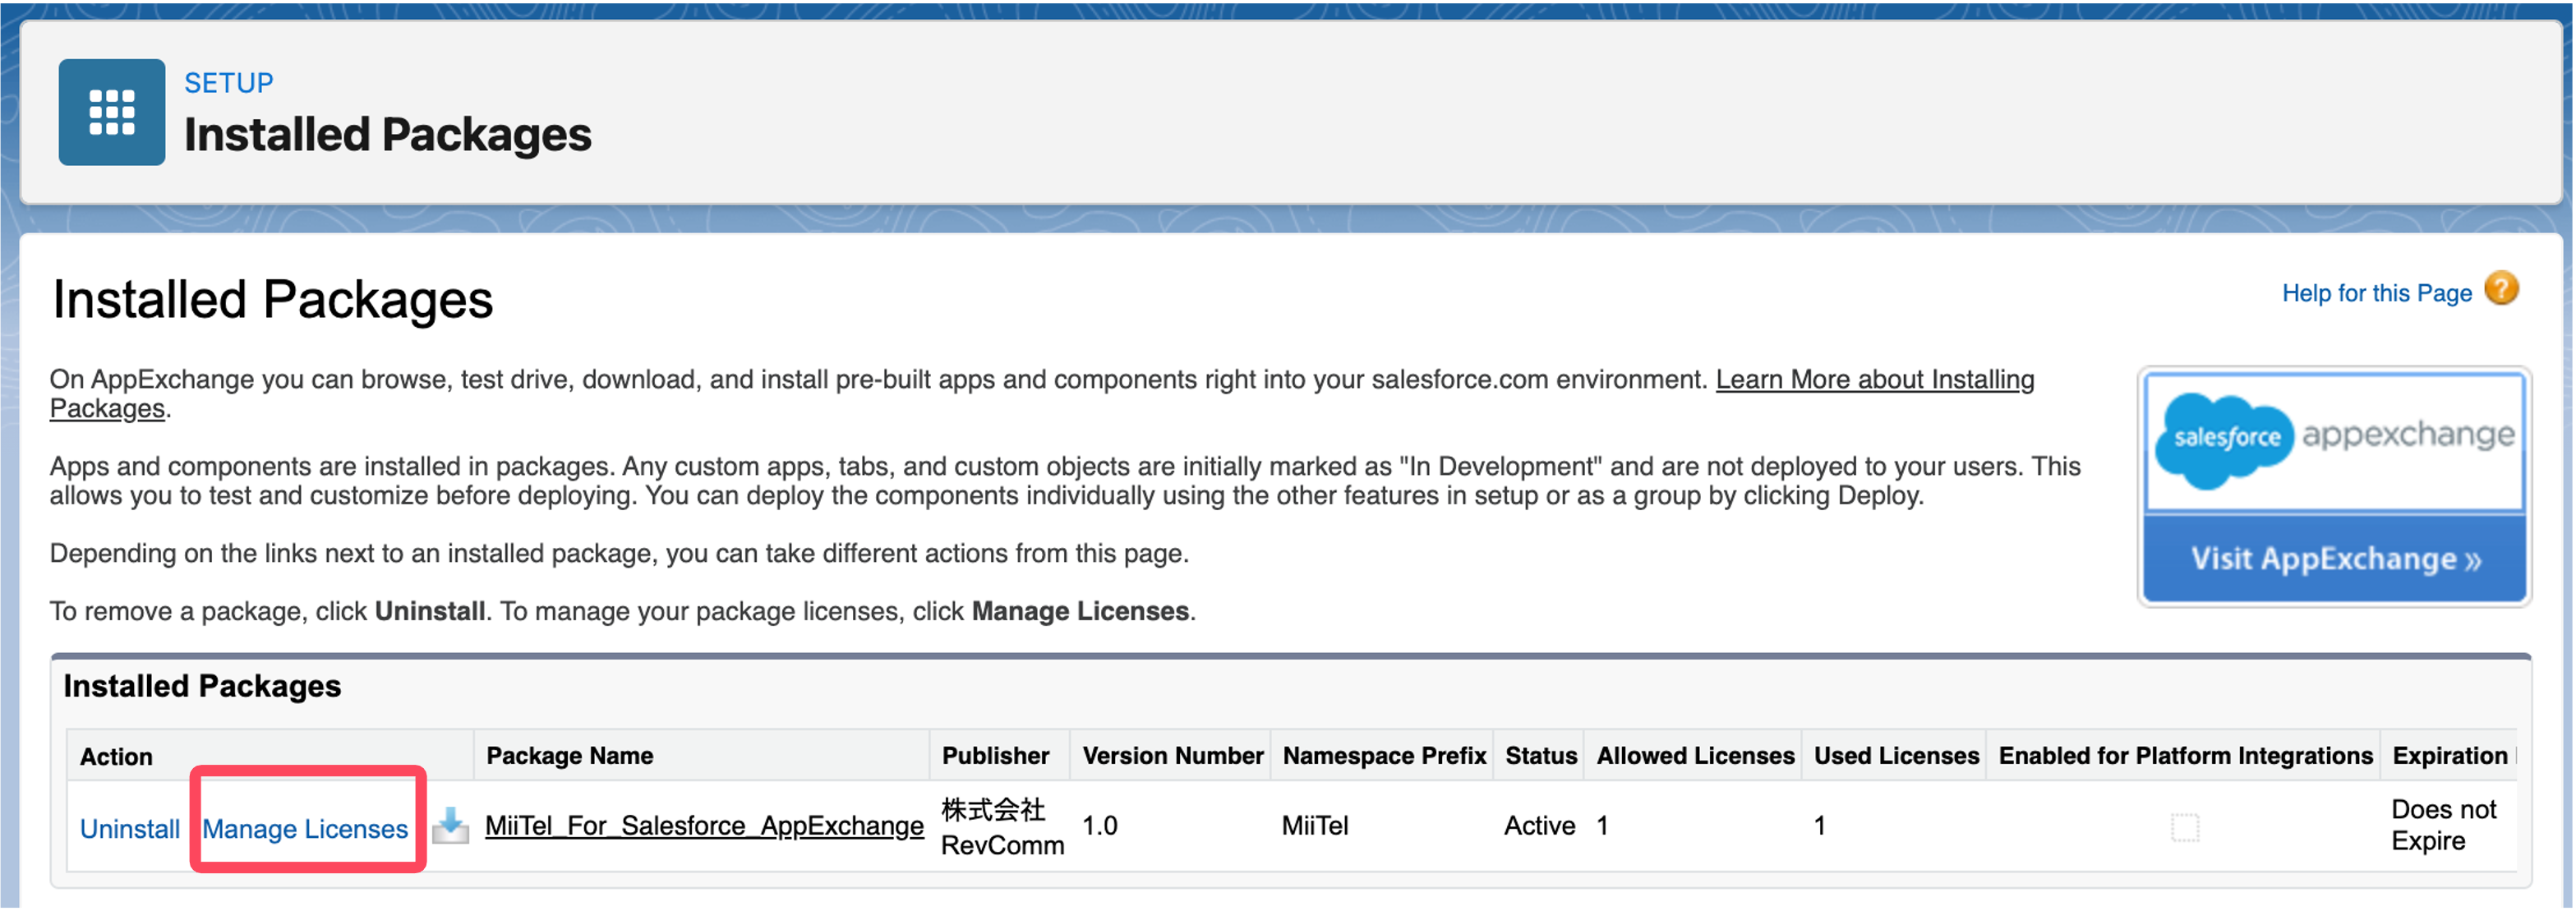Click Visit AppExchange button
Image resolution: width=2576 pixels, height=911 pixels.
2334,558
